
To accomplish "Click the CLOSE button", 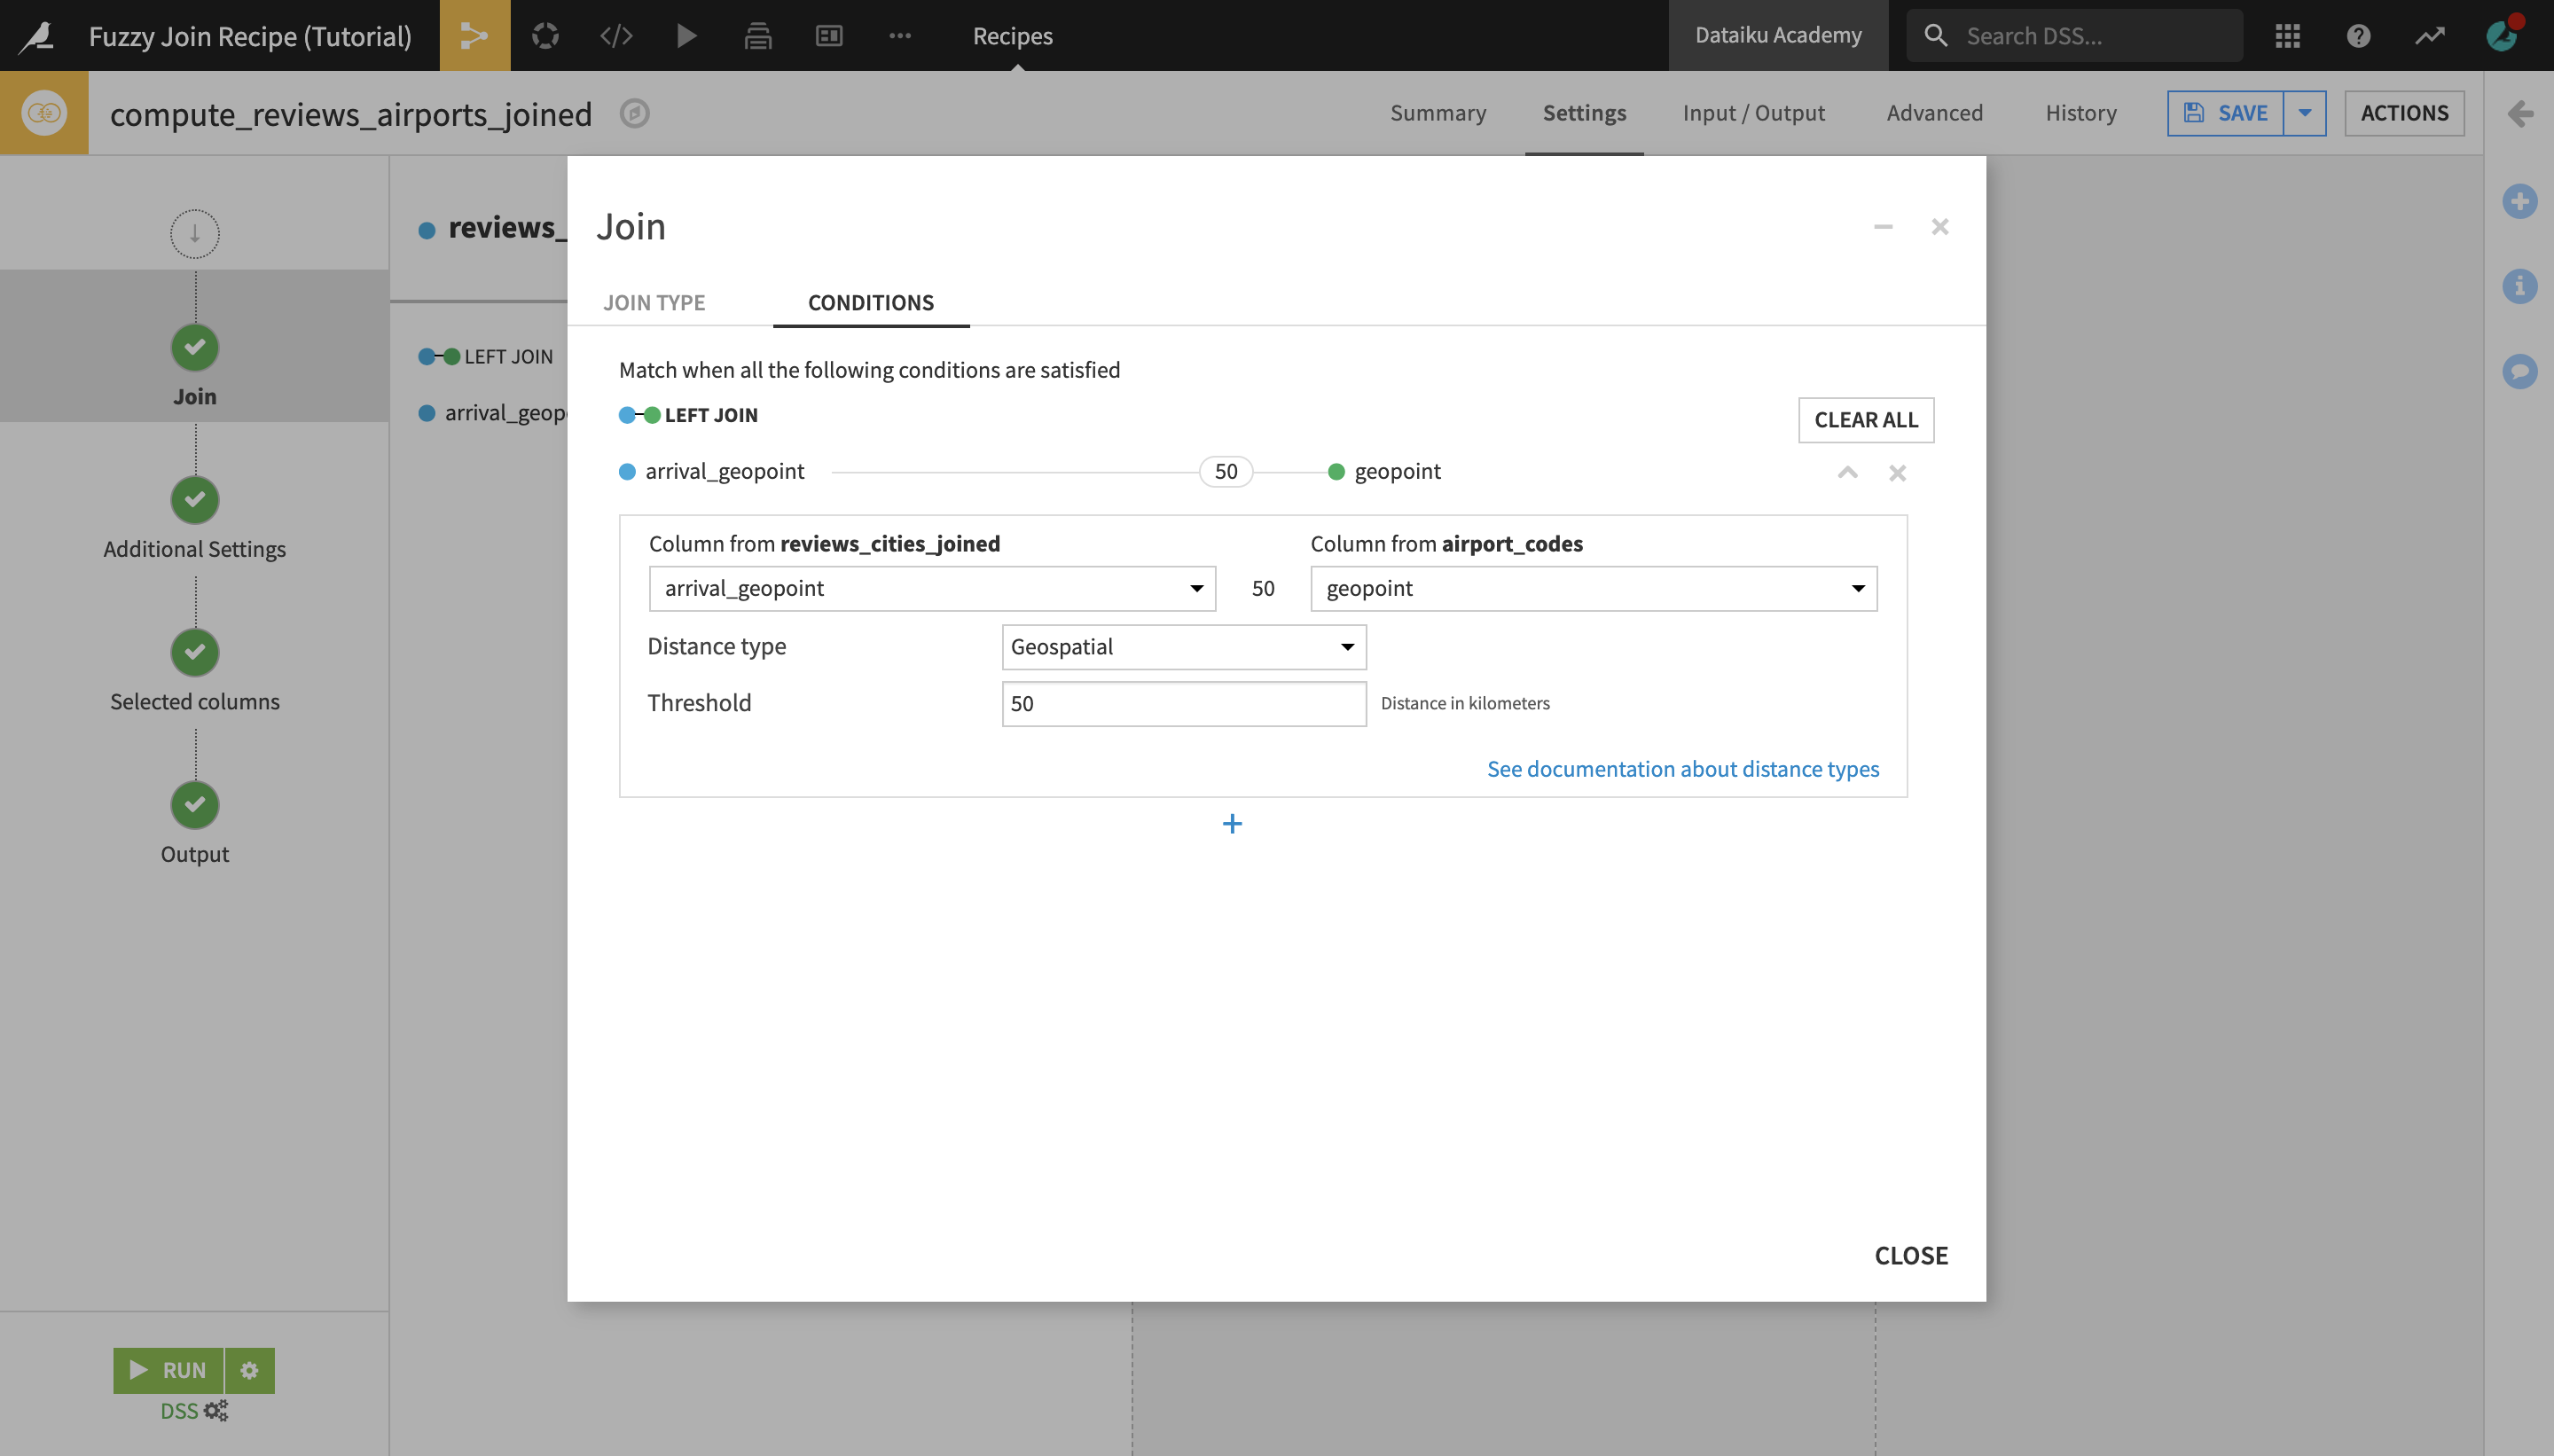I will pos(1911,1256).
